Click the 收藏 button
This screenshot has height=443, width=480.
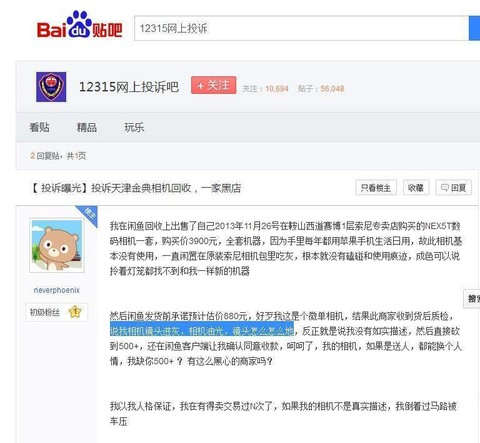[416, 188]
